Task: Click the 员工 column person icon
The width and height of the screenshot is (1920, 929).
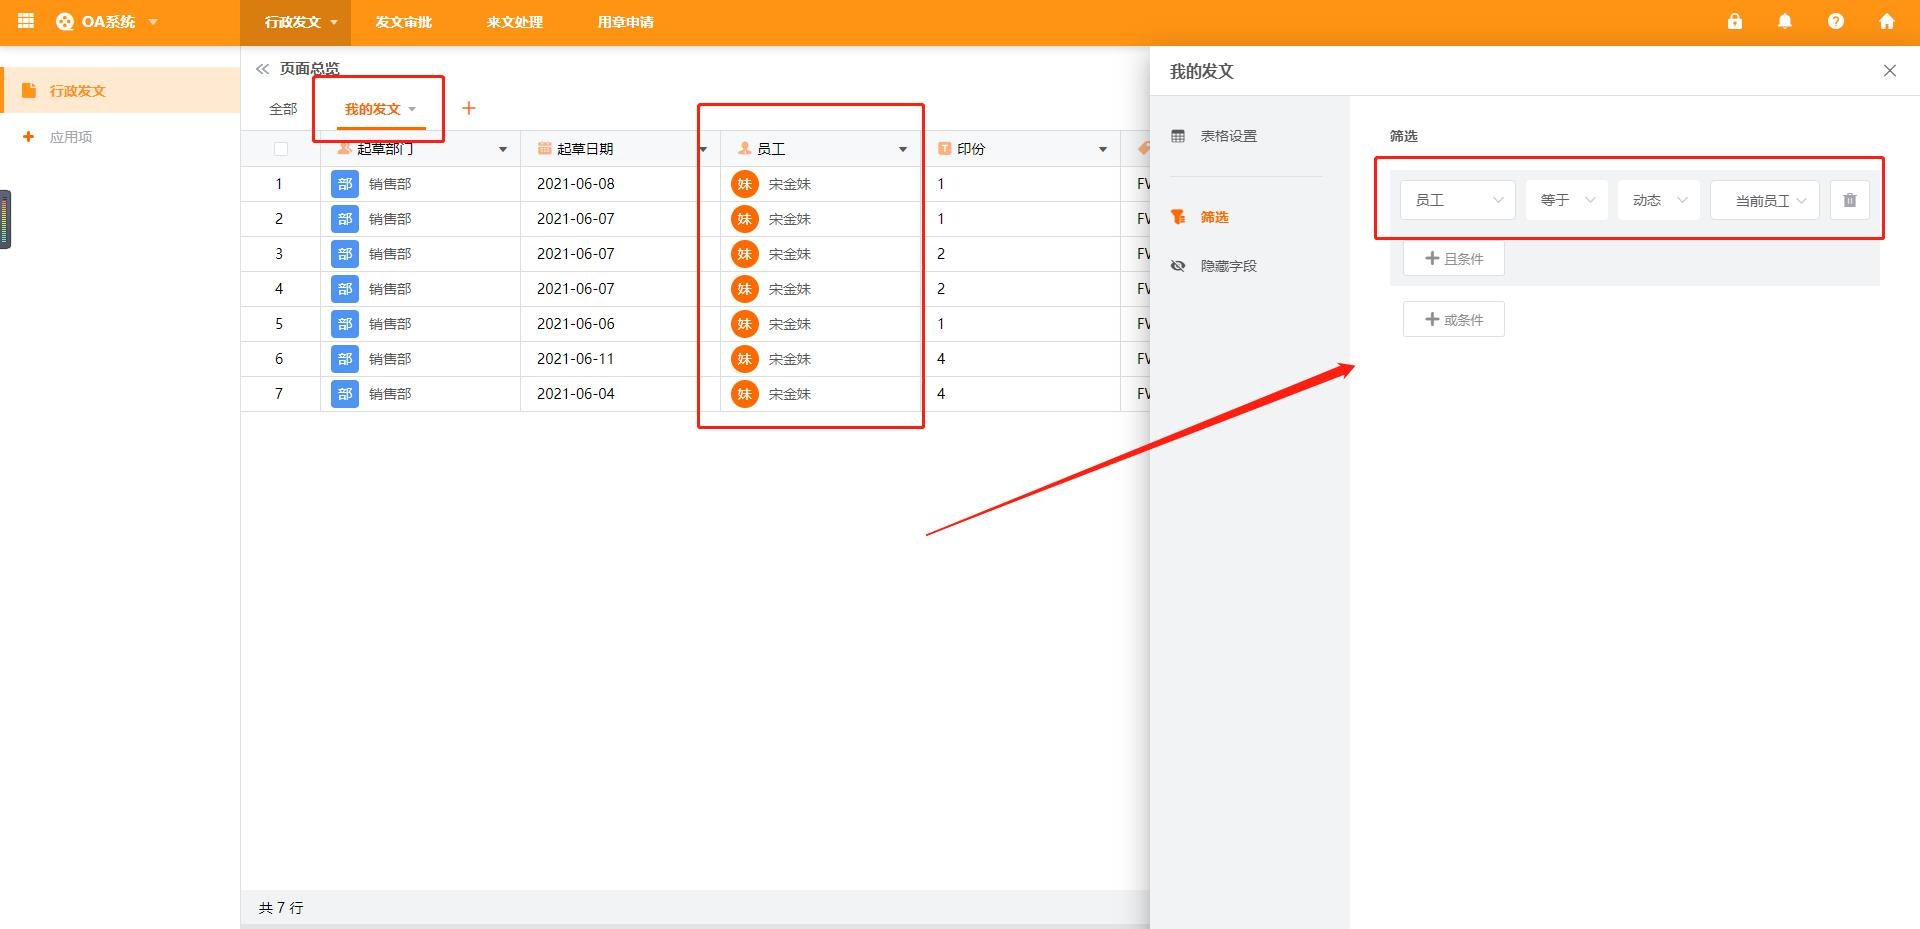Action: (x=744, y=148)
